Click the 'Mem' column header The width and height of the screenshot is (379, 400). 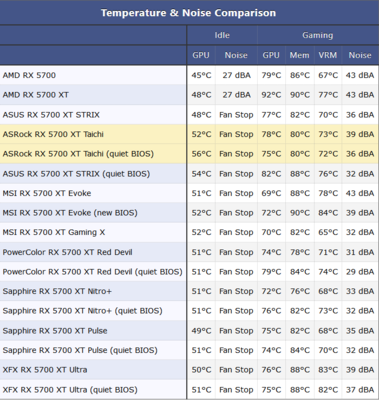(x=299, y=55)
